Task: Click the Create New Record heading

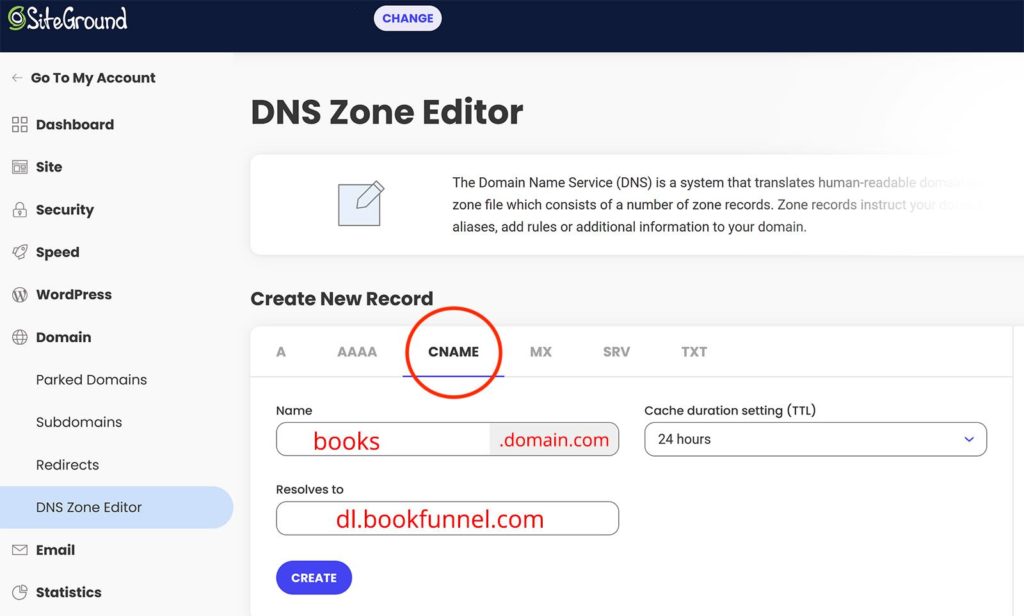Action: (x=342, y=299)
